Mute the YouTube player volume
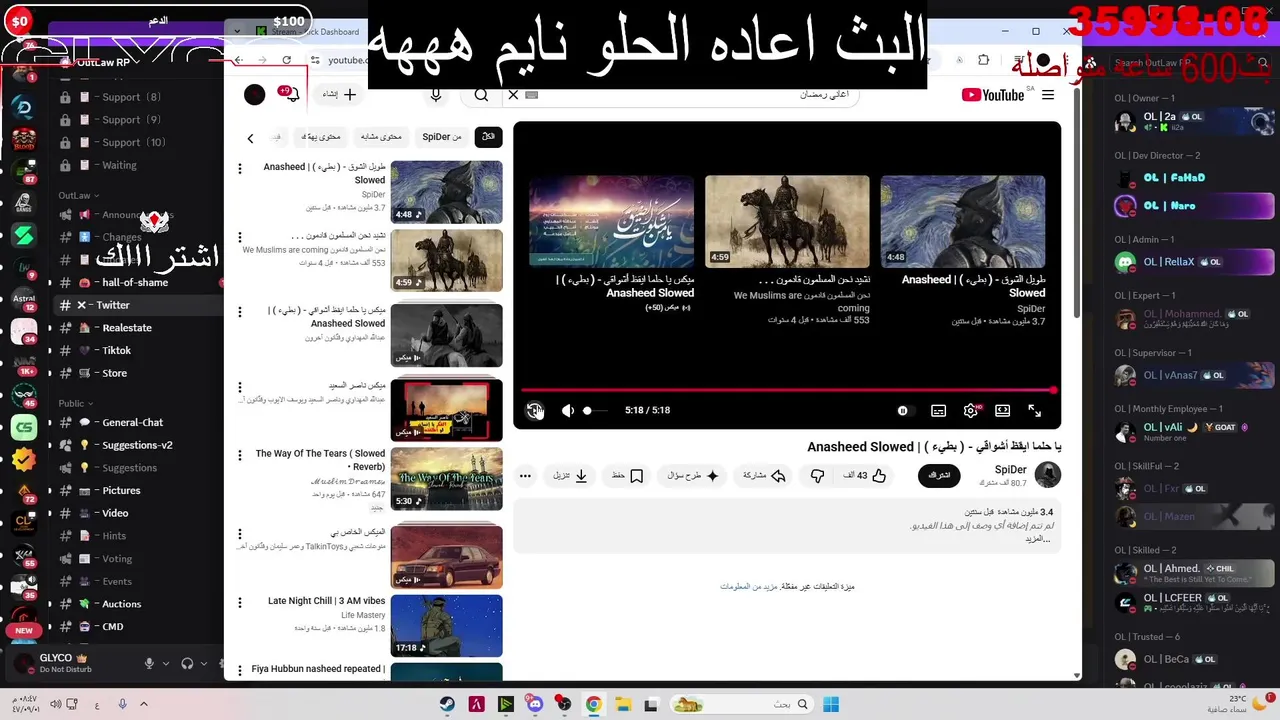This screenshot has height=720, width=1280. 568,410
